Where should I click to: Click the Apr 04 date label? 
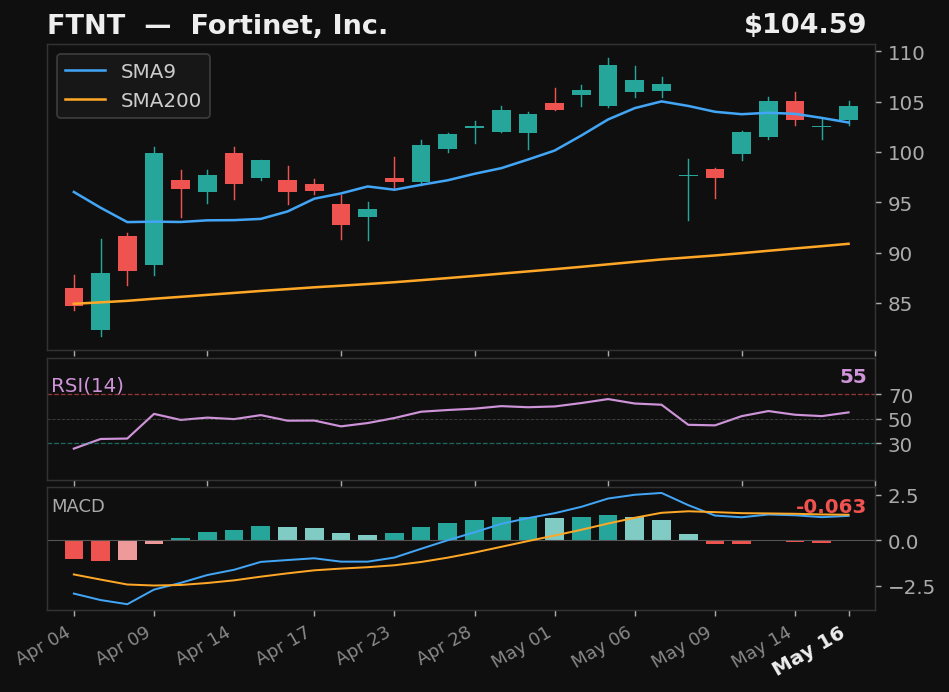[x=44, y=645]
